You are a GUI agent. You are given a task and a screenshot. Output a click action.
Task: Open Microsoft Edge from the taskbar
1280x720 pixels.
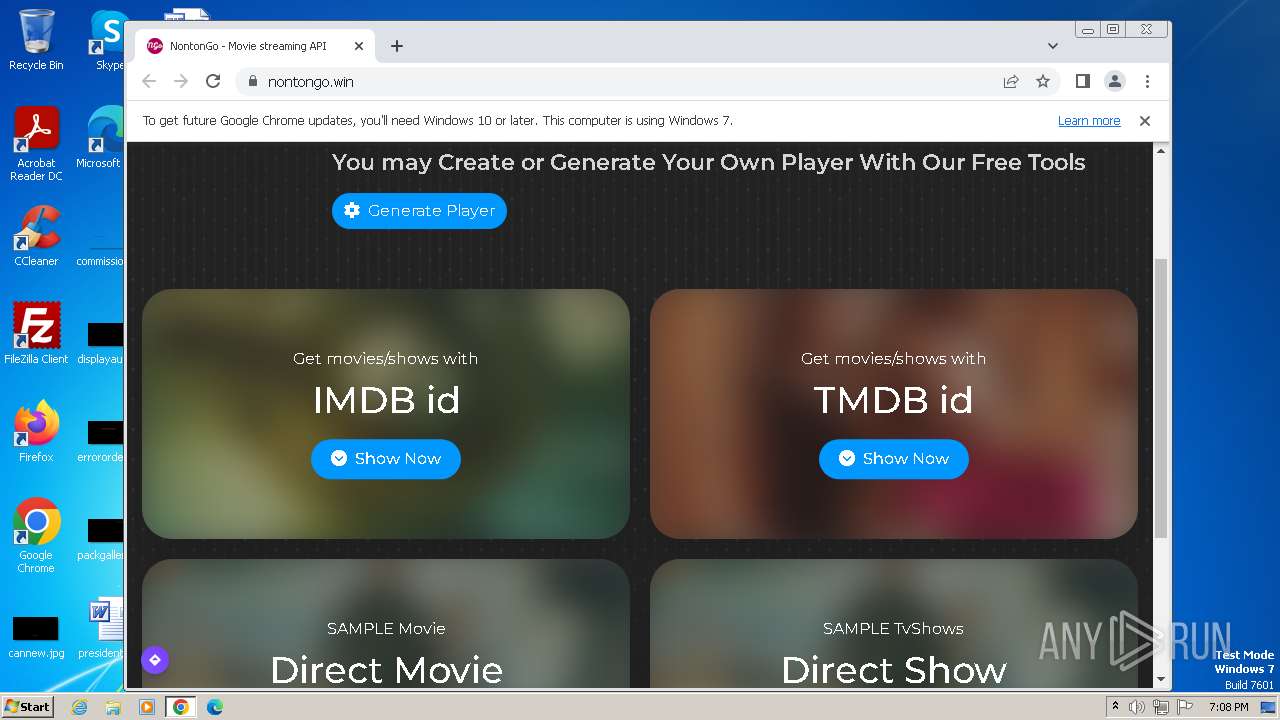(215, 707)
